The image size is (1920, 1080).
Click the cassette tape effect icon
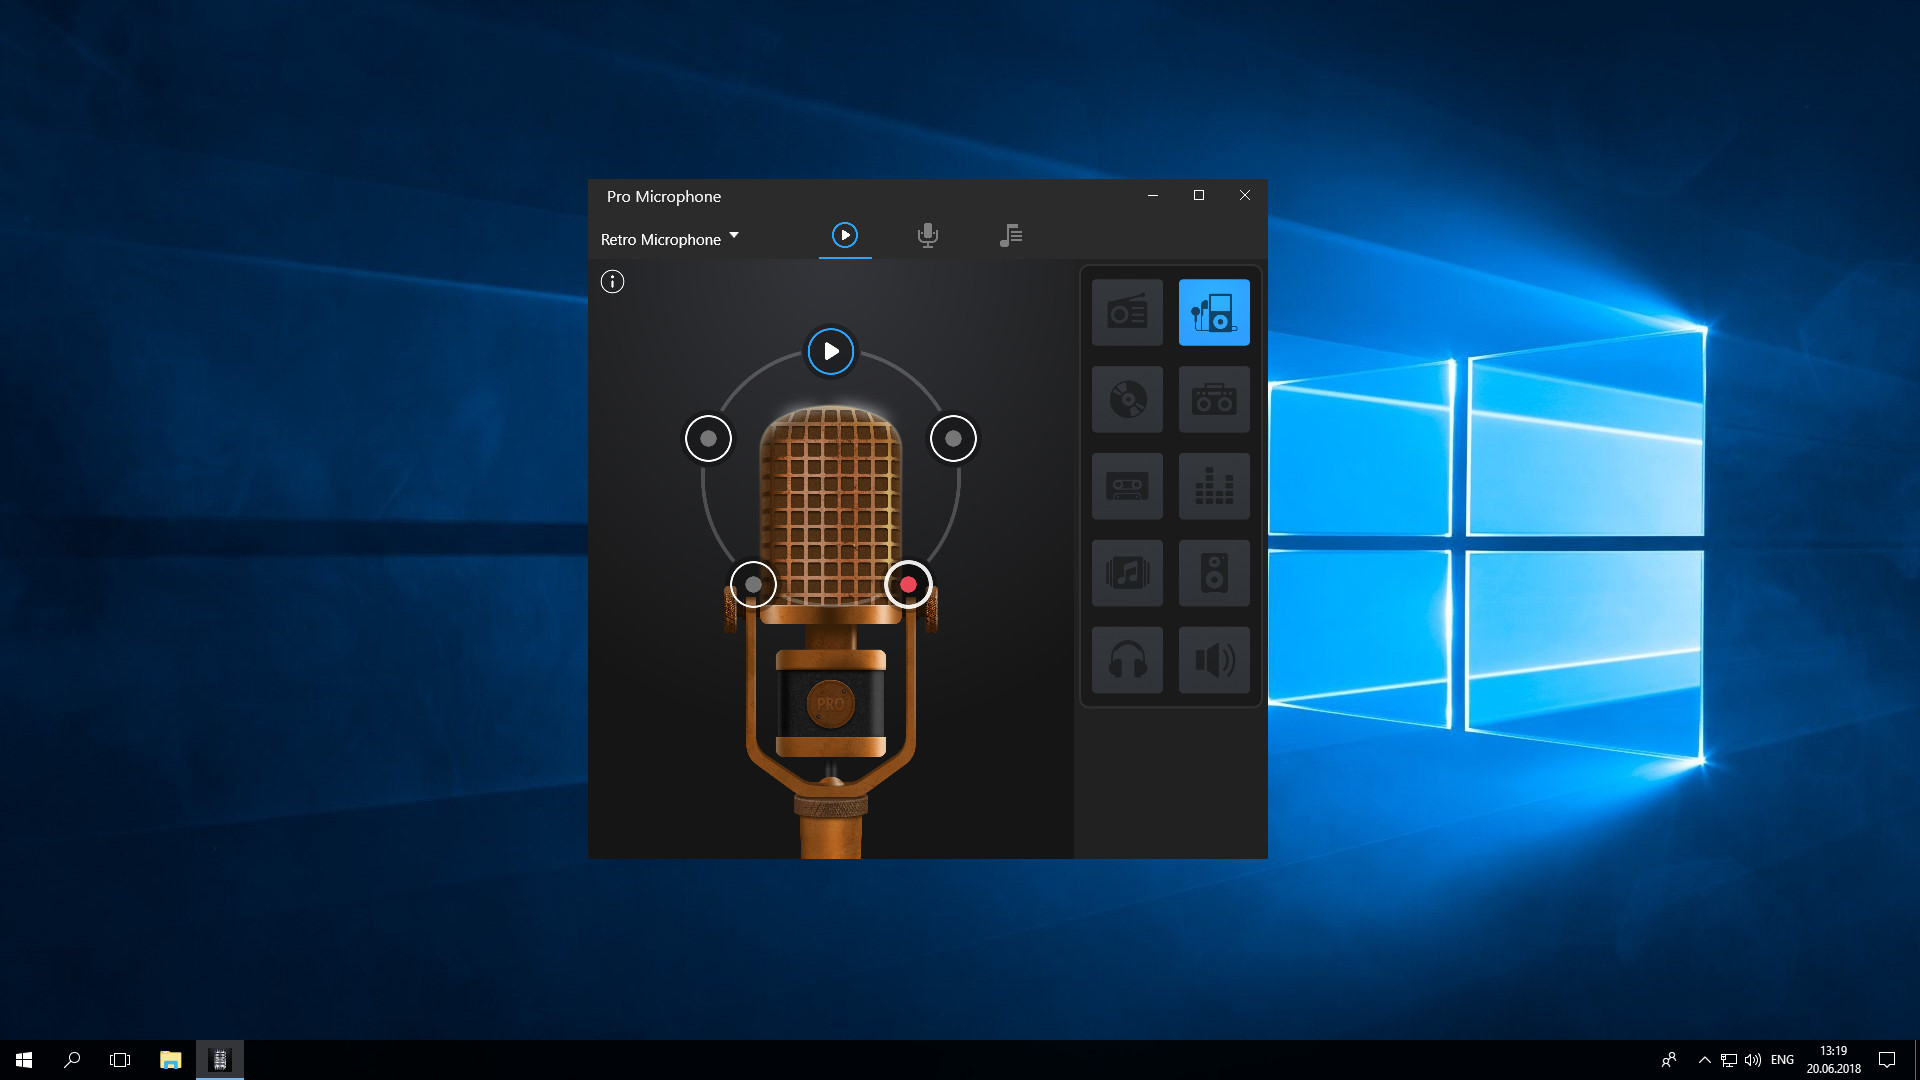[1127, 486]
